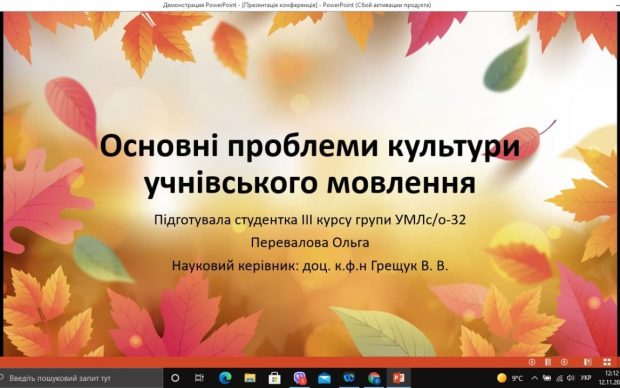The image size is (620, 388).
Task: Open Viber from the taskbar
Action: (x=300, y=378)
